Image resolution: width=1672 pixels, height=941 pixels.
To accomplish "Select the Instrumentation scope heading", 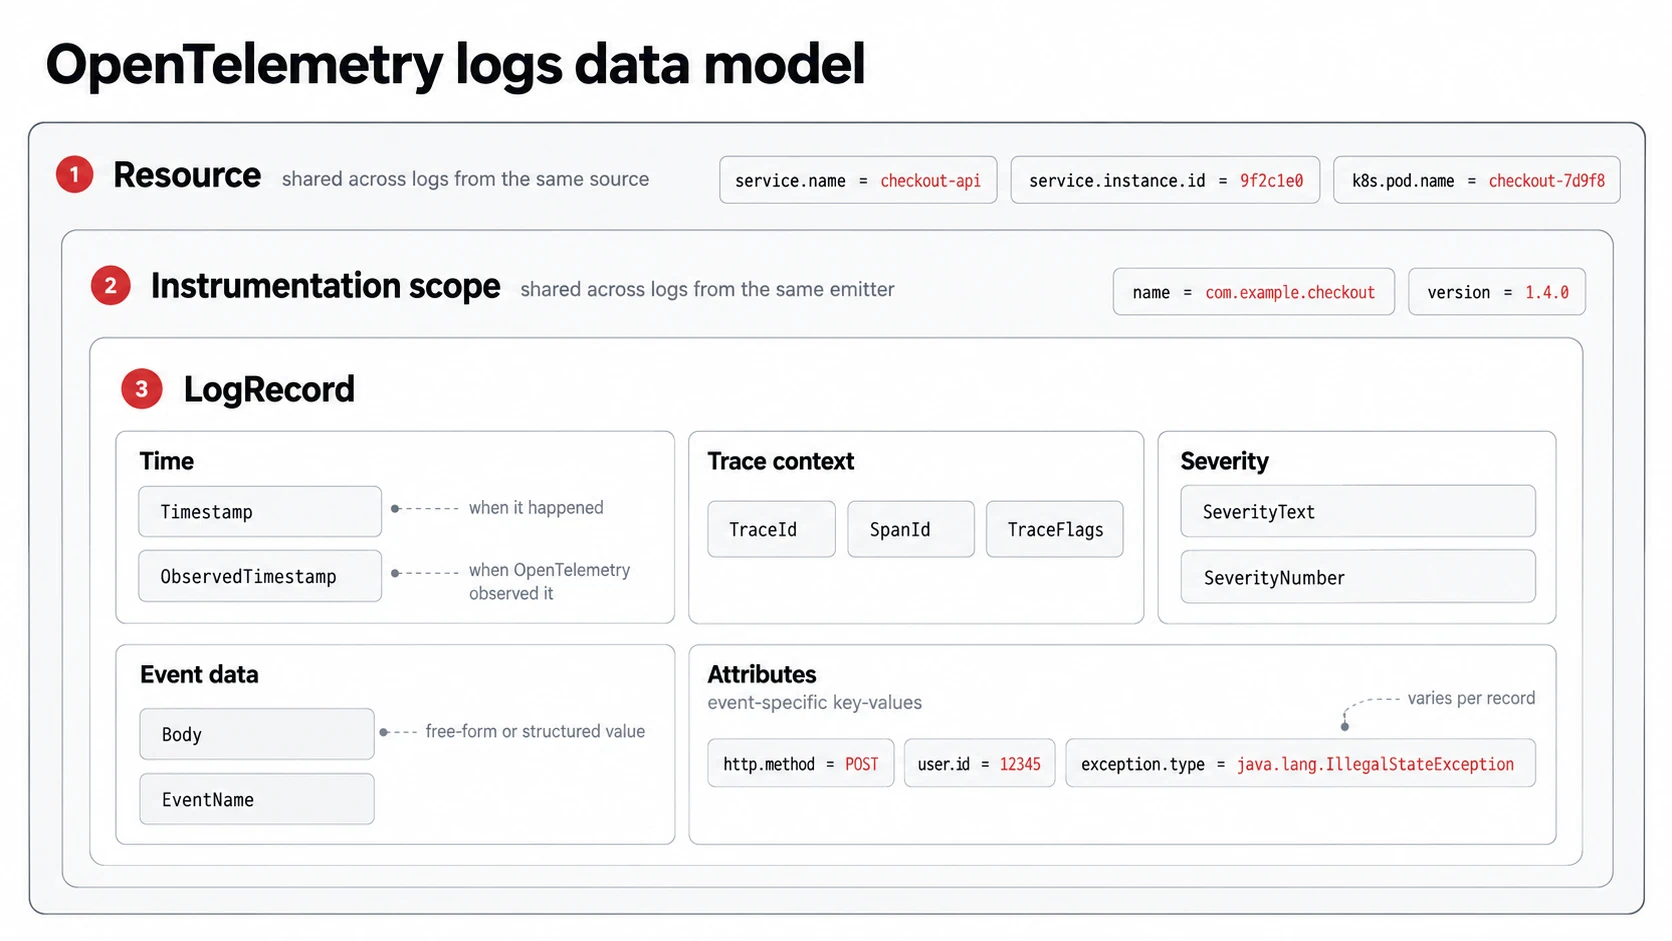I will pos(325,286).
